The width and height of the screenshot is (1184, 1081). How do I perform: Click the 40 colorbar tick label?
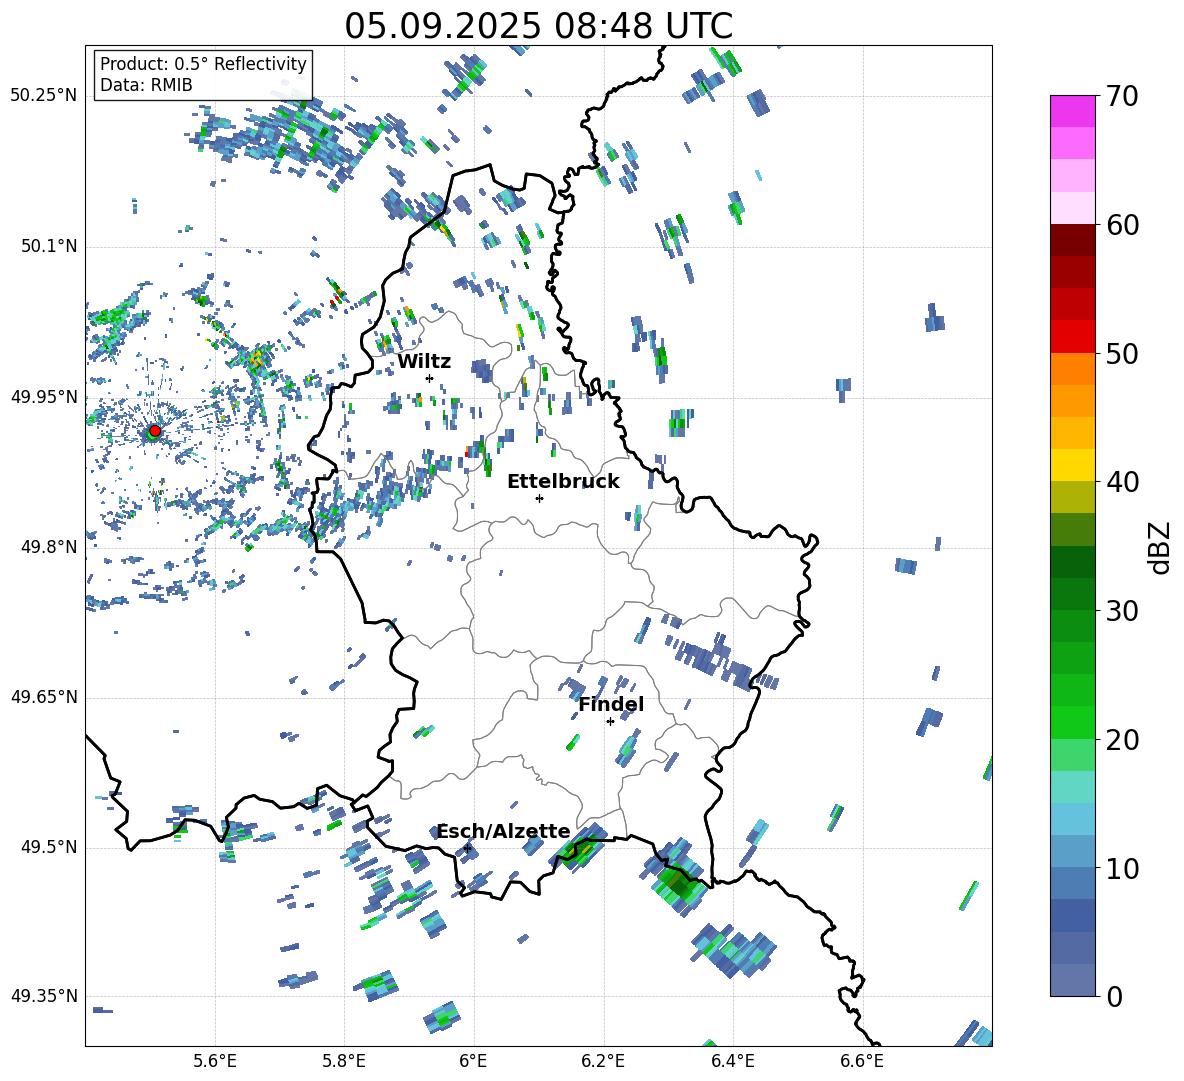click(x=1121, y=482)
